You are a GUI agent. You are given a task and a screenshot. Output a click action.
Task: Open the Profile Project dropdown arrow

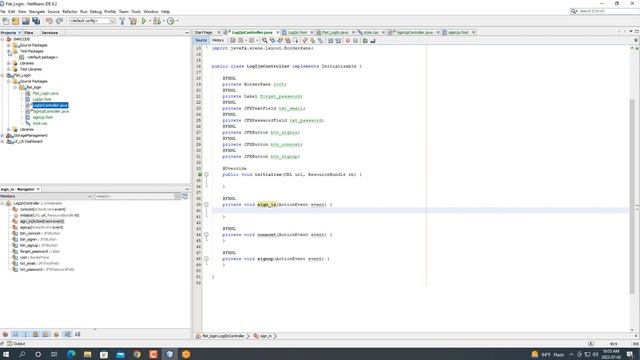[x=177, y=21]
